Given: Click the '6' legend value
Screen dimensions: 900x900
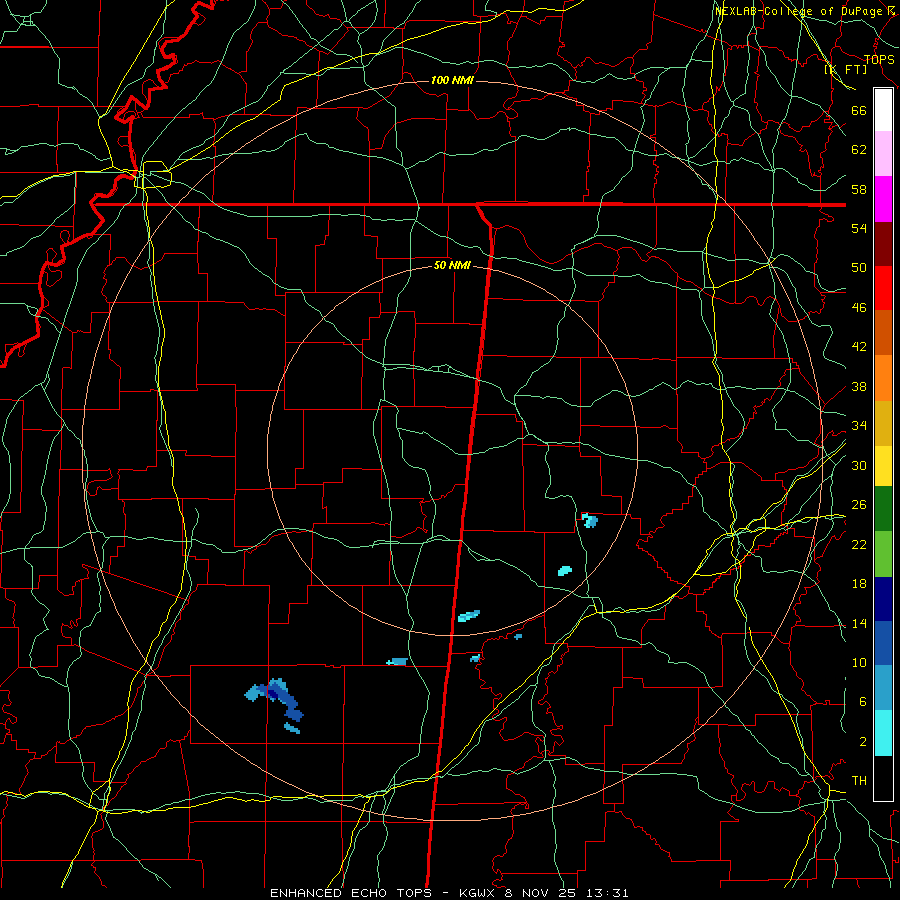Looking at the screenshot, I should click(863, 702).
